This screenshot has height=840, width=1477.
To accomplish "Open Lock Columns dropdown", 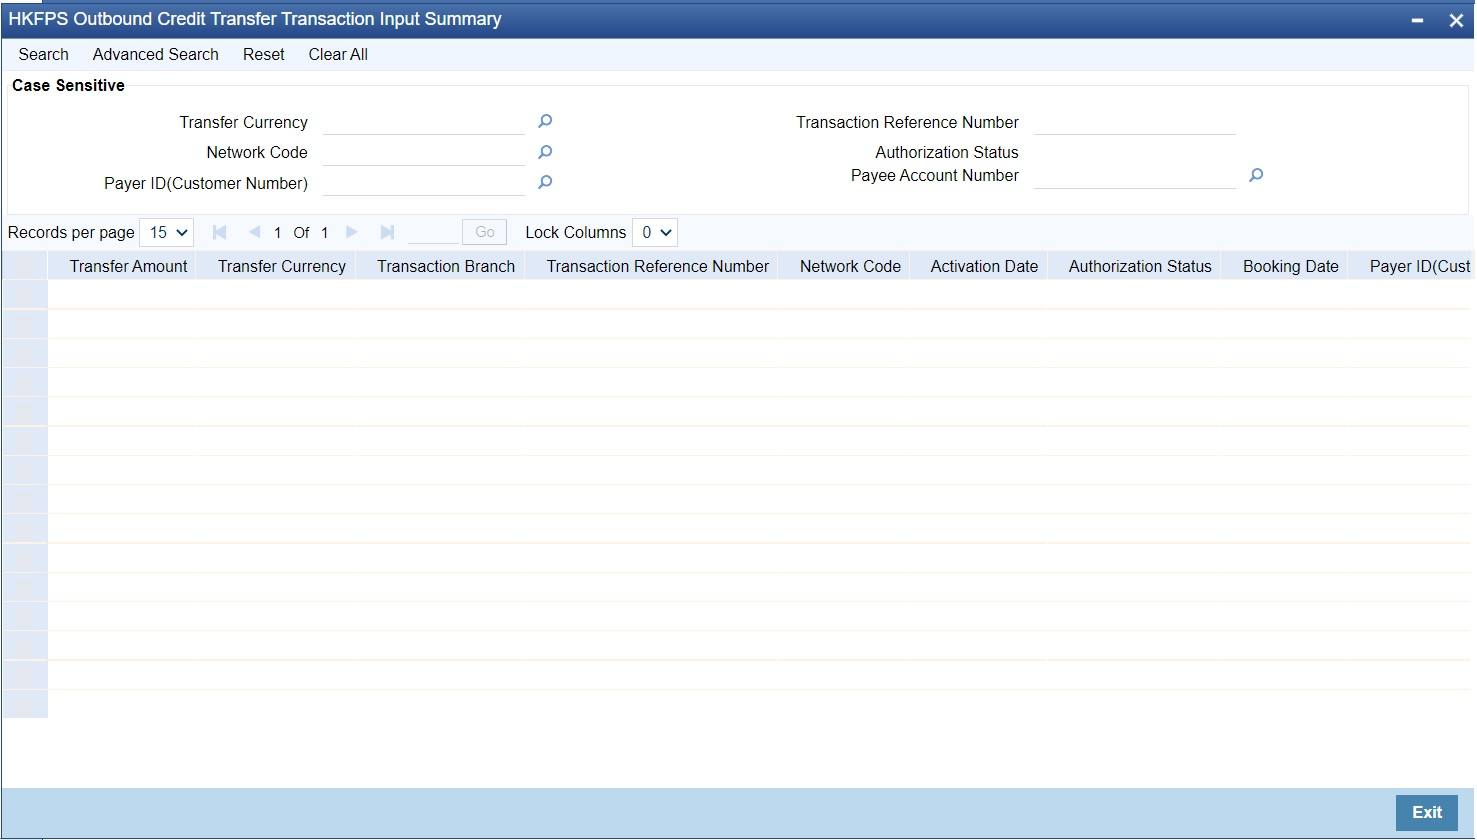I will coord(655,233).
